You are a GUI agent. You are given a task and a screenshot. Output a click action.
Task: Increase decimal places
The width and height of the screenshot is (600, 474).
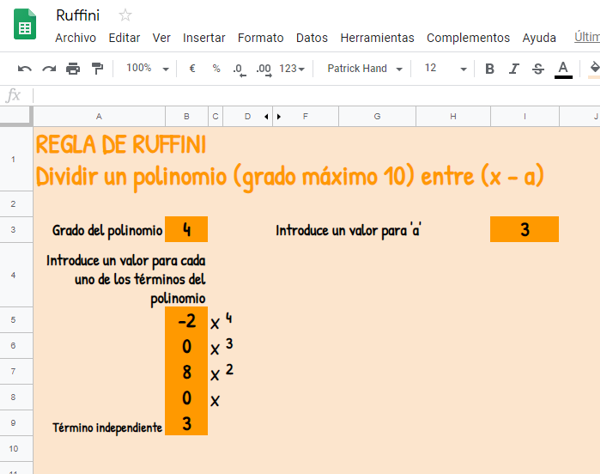(264, 70)
